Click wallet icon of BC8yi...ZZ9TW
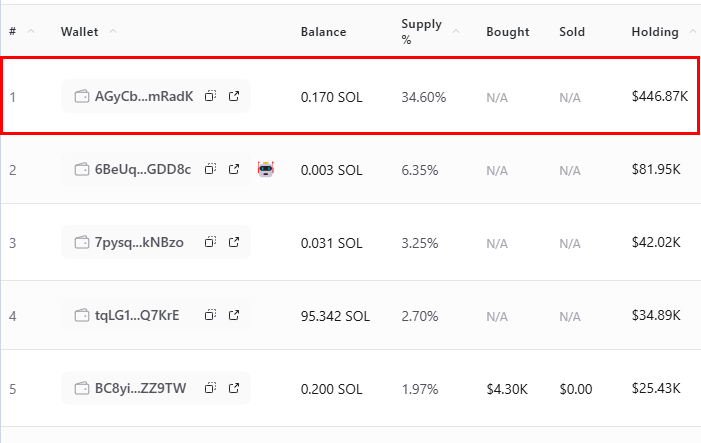The image size is (701, 443). coord(82,388)
